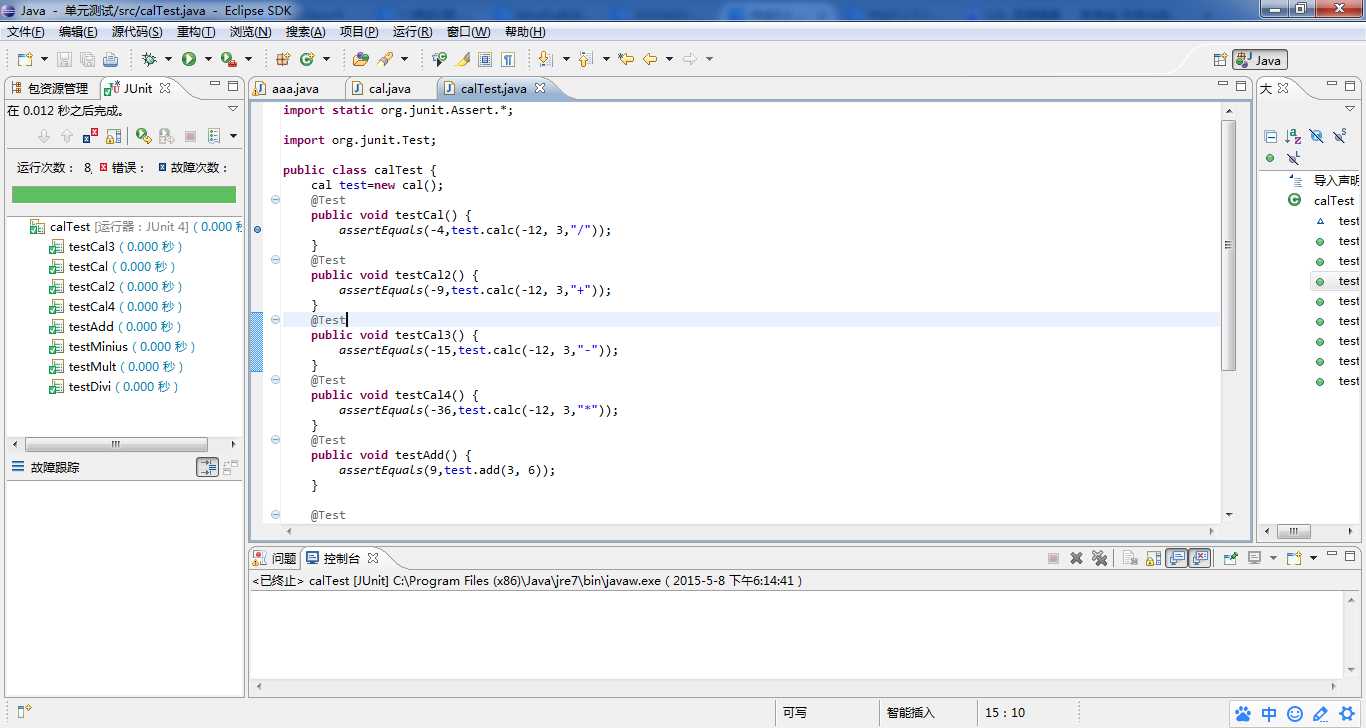Screen dimensions: 1366x728
Task: Toggle Scroll Lock in console toolbar
Action: [x=1153, y=558]
